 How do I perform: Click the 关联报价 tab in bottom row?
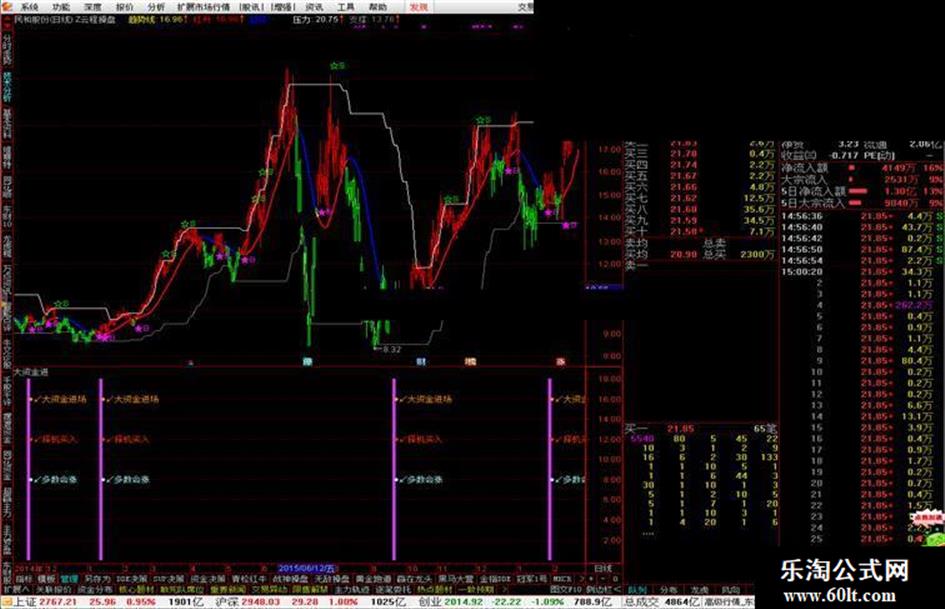[53, 589]
